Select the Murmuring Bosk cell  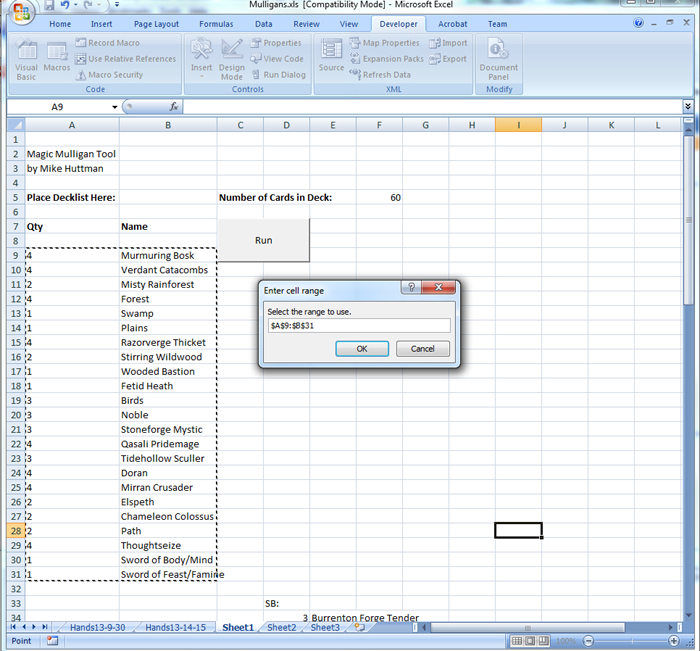pos(168,255)
